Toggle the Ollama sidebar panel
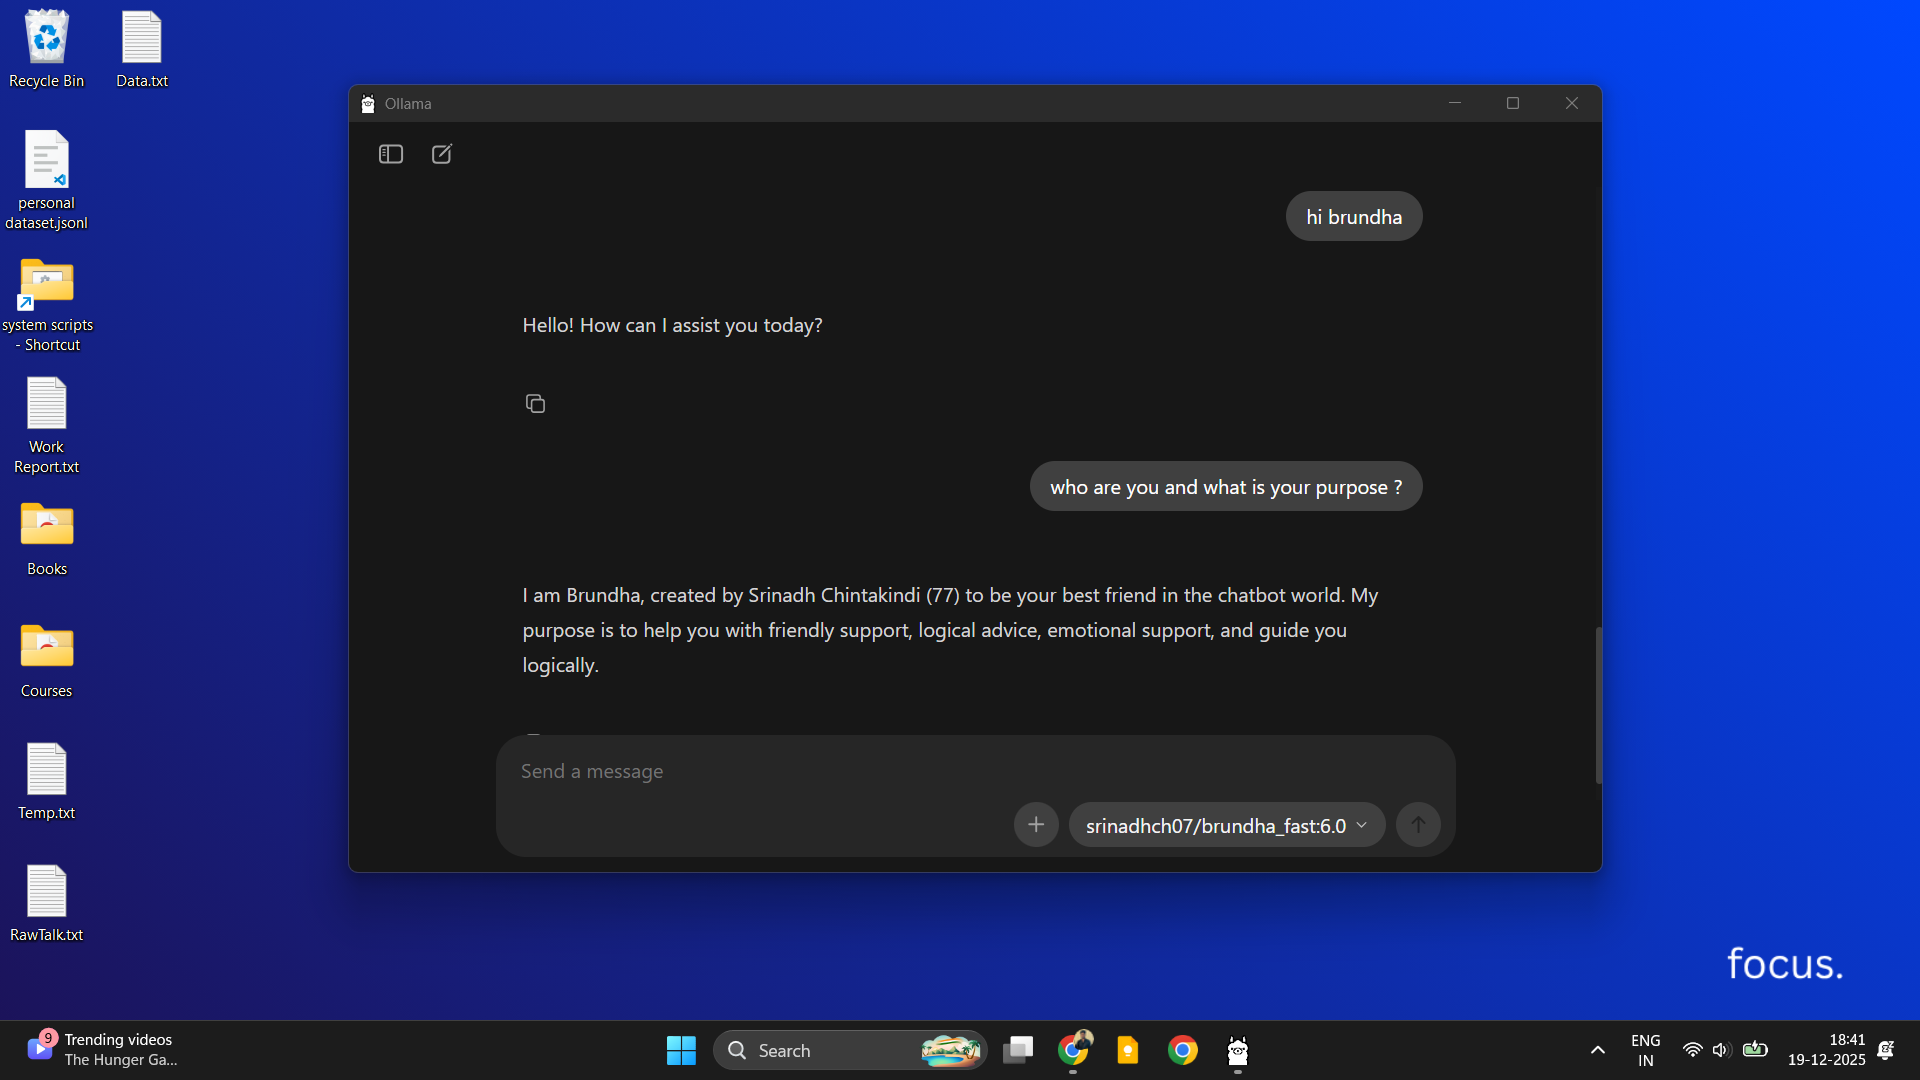This screenshot has height=1080, width=1920. [x=390, y=154]
